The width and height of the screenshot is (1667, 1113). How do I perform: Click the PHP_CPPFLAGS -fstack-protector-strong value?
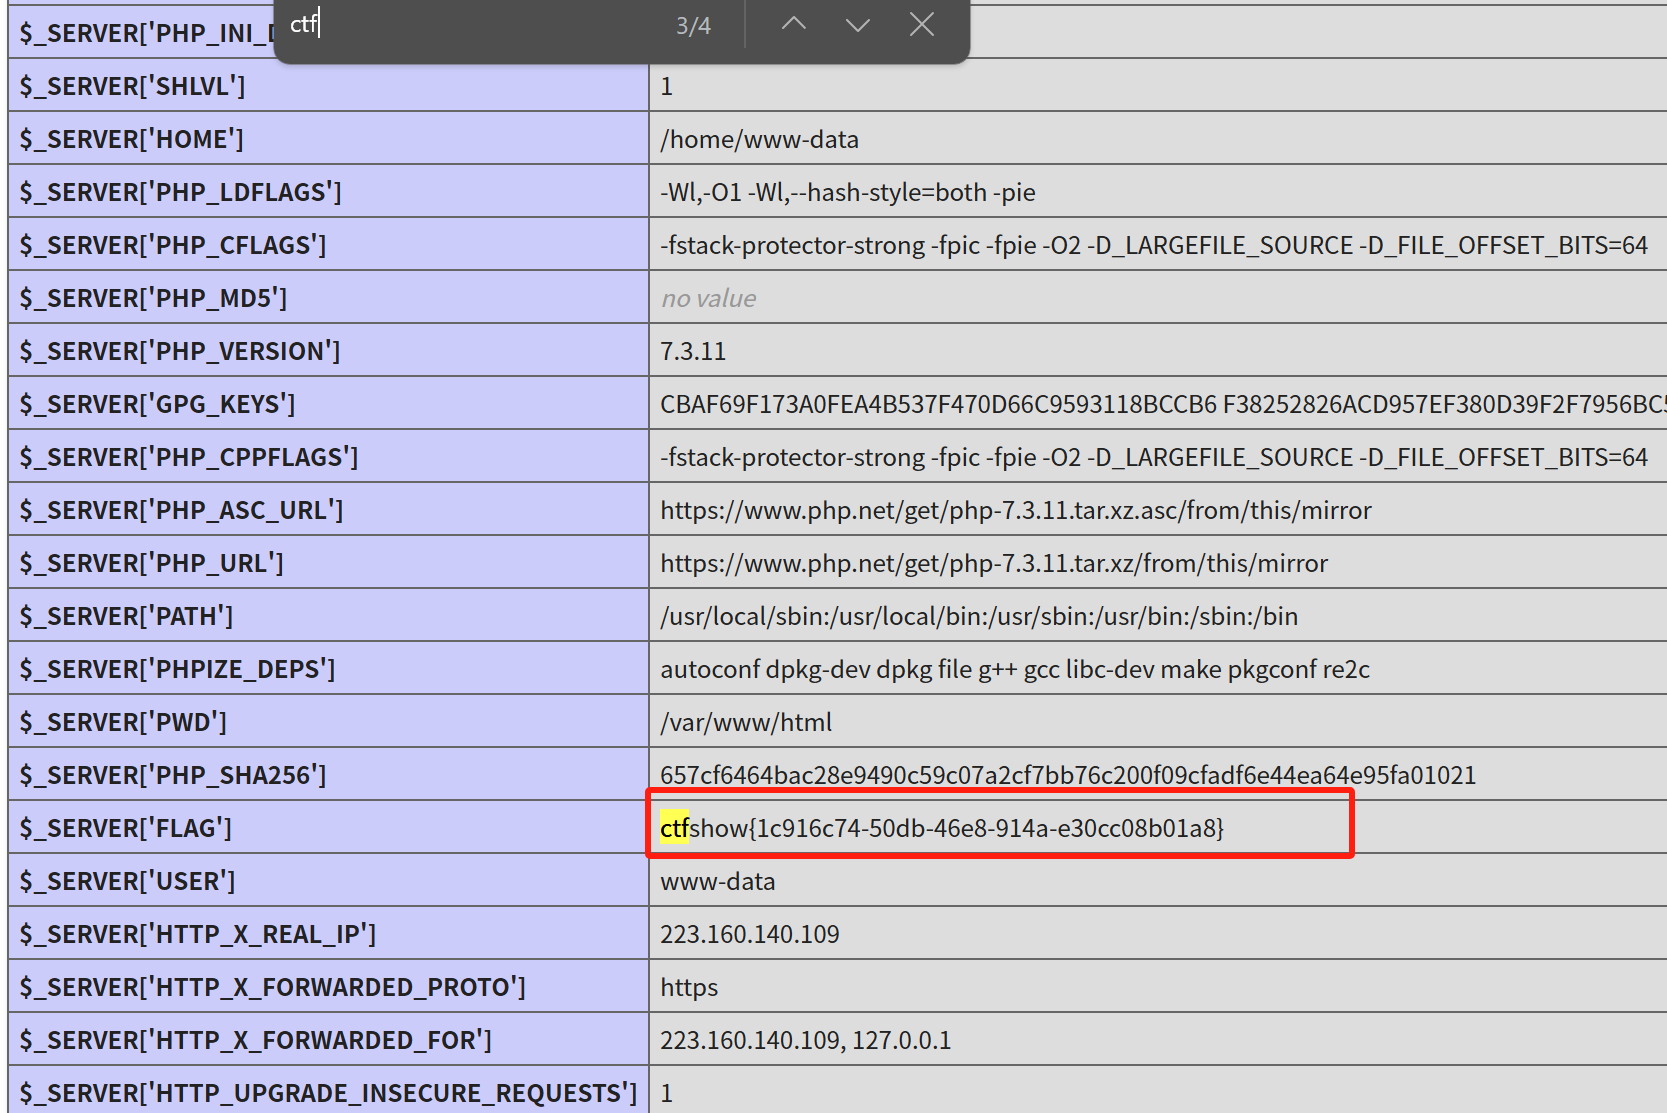click(x=1153, y=457)
